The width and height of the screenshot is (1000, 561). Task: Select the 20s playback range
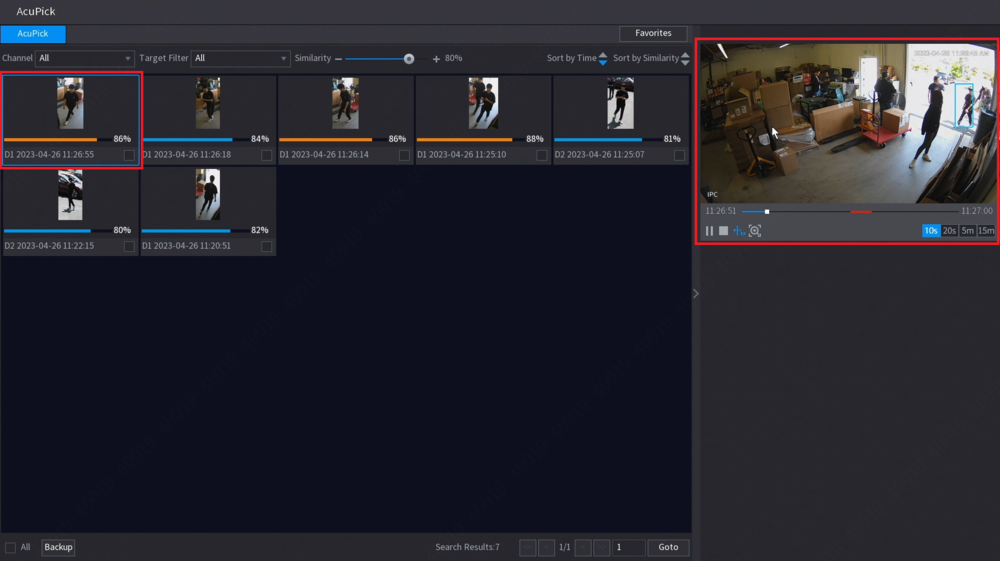point(949,231)
